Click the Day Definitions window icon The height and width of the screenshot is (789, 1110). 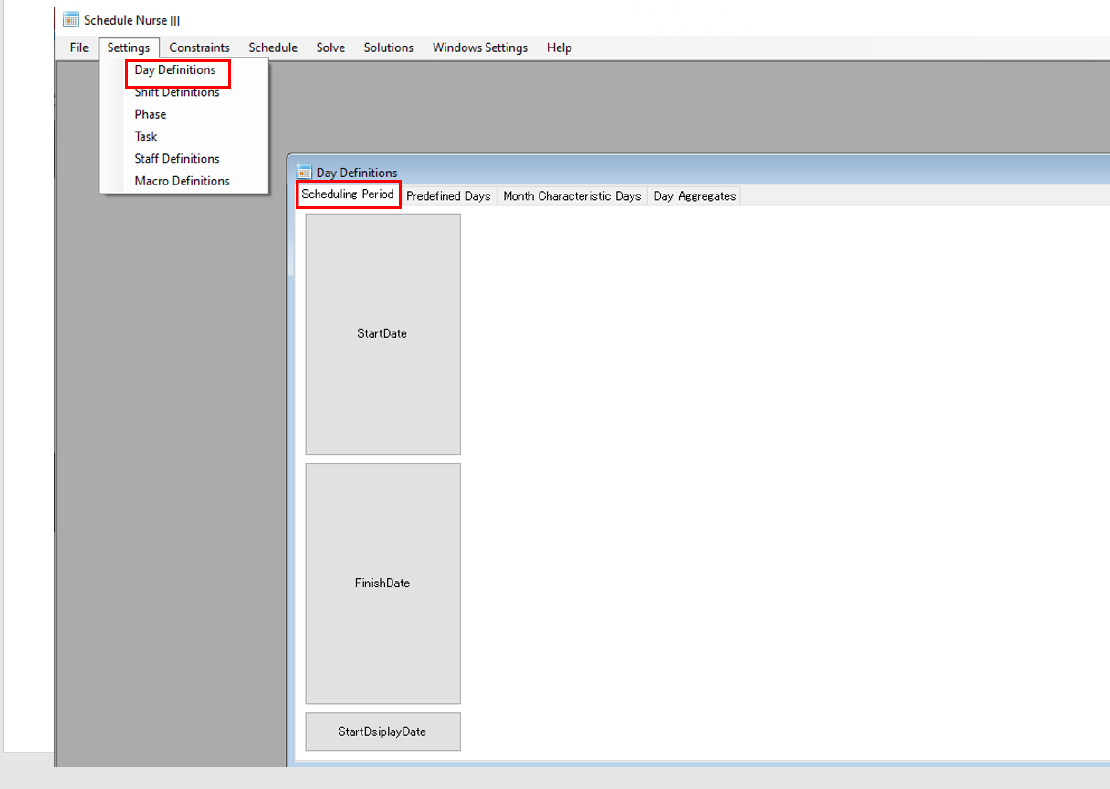(x=304, y=172)
